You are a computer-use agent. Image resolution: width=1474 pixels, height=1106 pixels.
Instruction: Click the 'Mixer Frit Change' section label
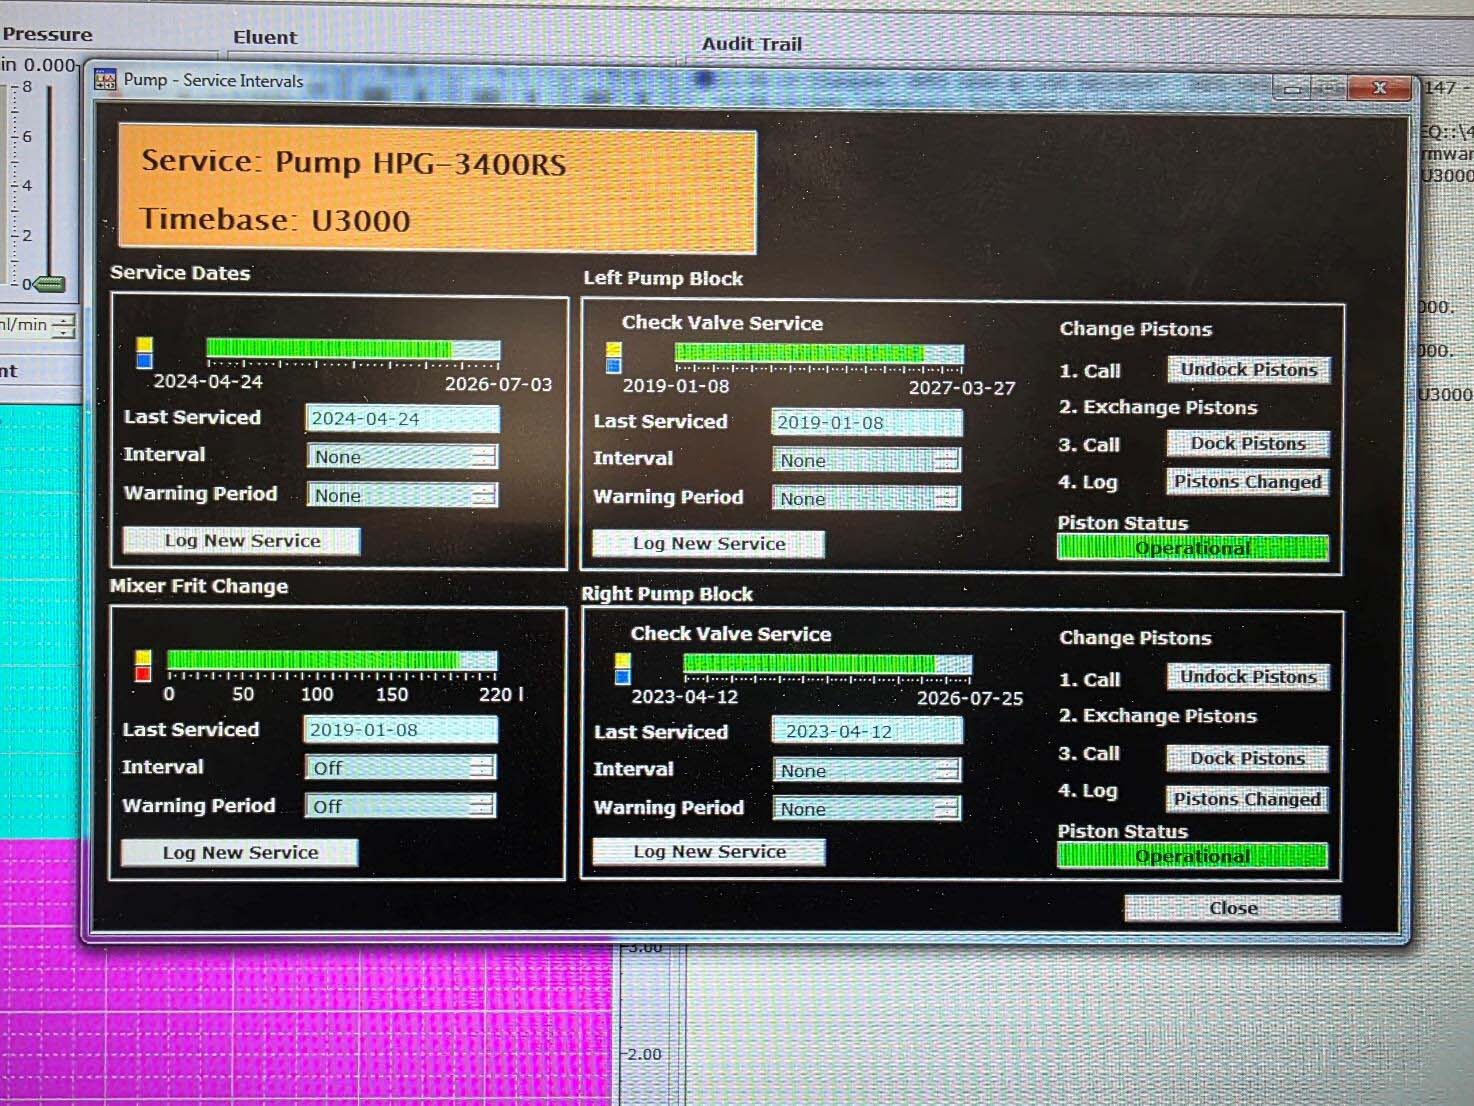coord(199,586)
